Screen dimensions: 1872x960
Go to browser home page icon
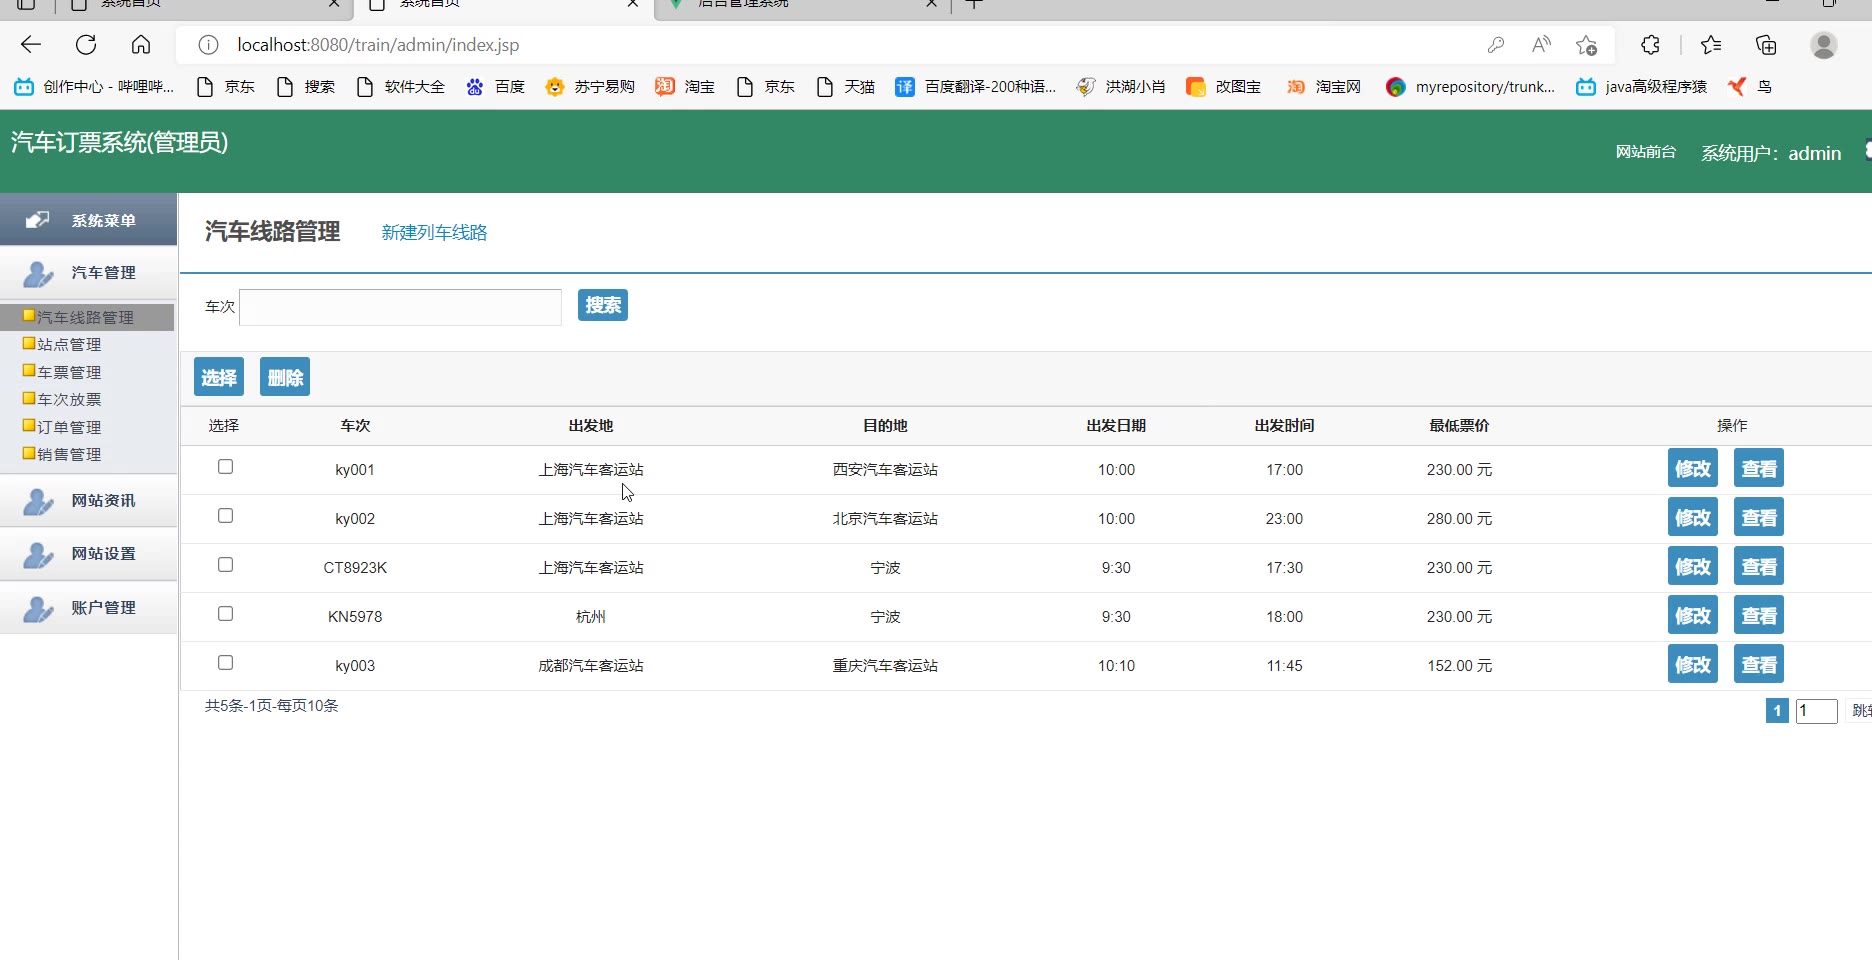tap(141, 45)
